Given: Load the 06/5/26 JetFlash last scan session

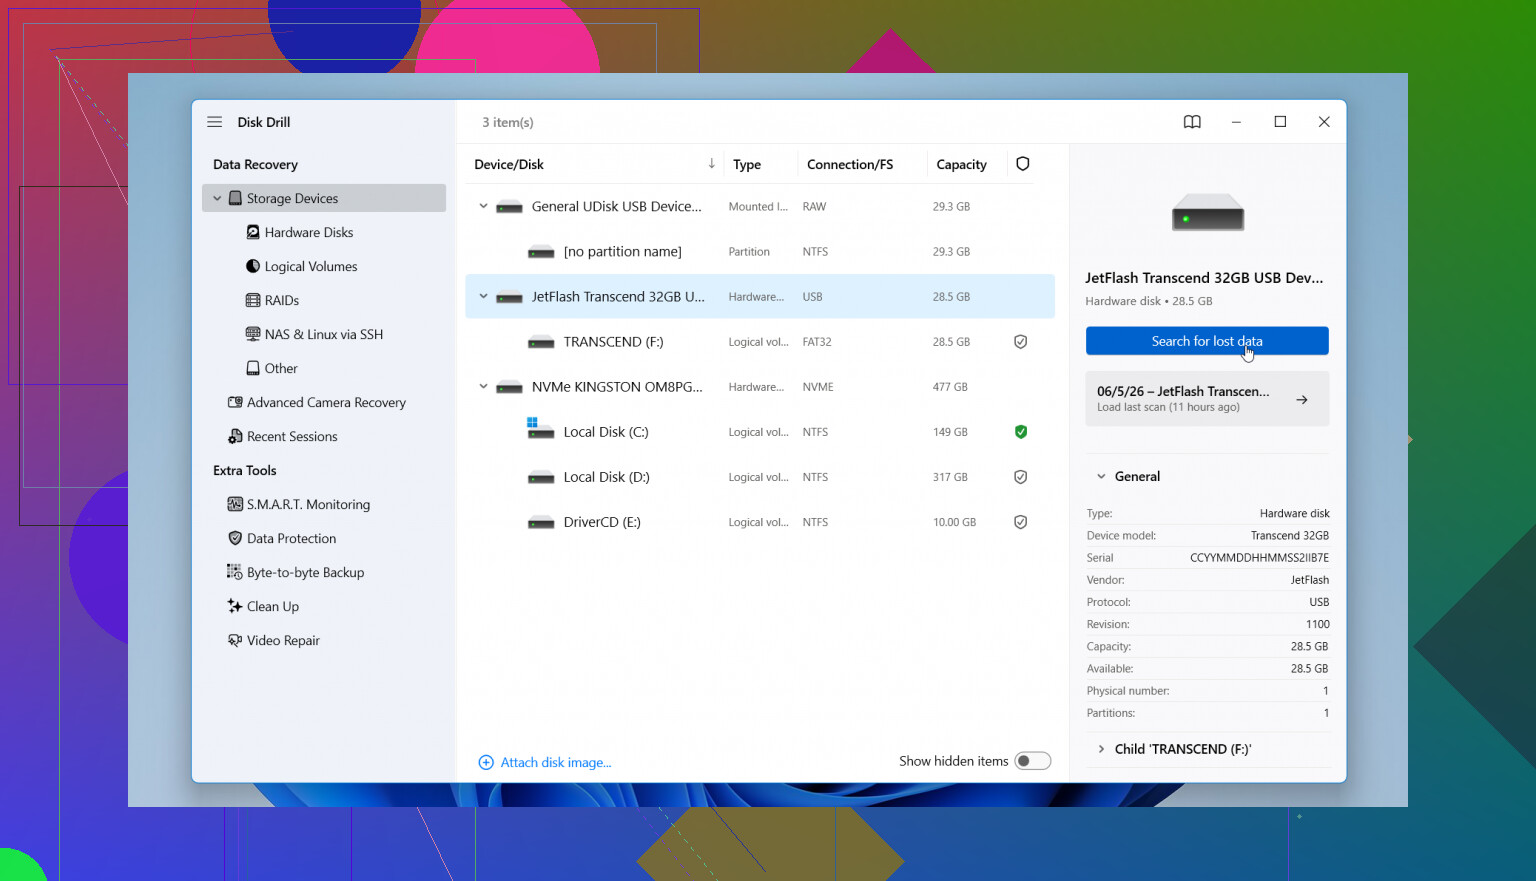Looking at the screenshot, I should click(x=1207, y=399).
